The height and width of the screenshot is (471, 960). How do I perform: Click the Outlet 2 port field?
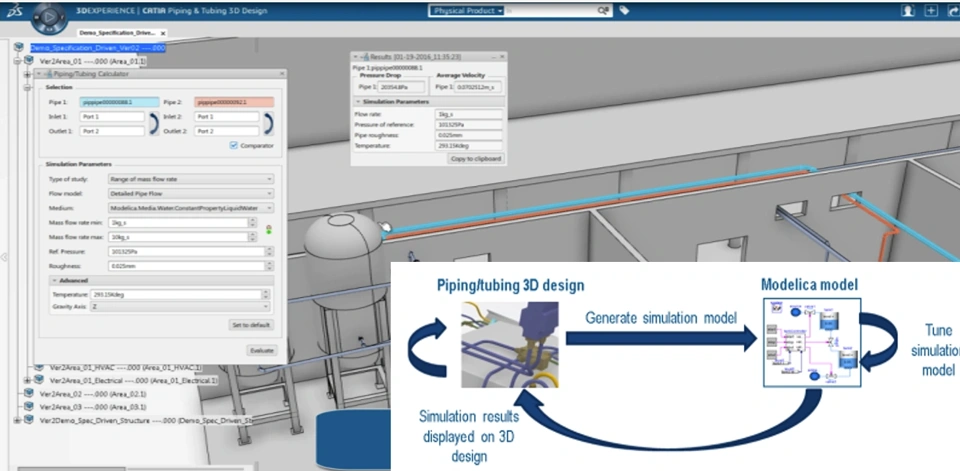tap(227, 131)
